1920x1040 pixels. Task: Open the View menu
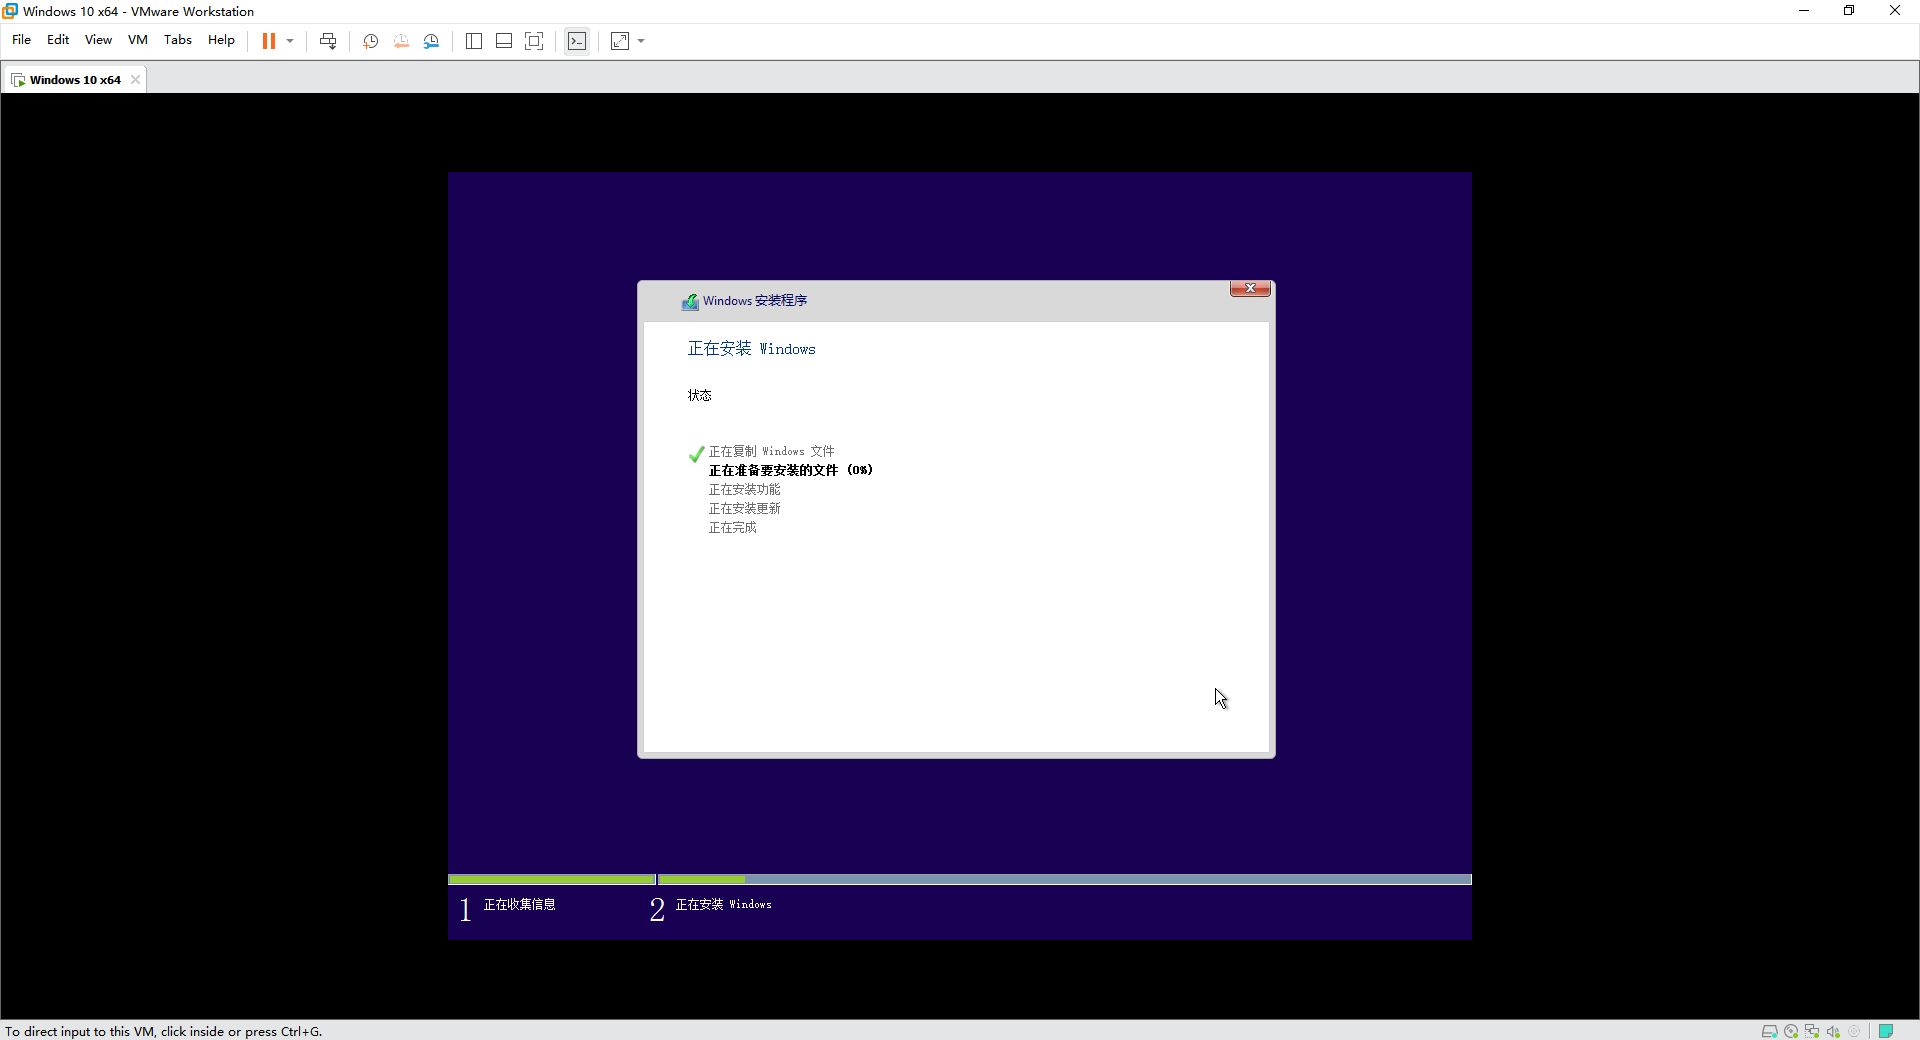point(98,40)
